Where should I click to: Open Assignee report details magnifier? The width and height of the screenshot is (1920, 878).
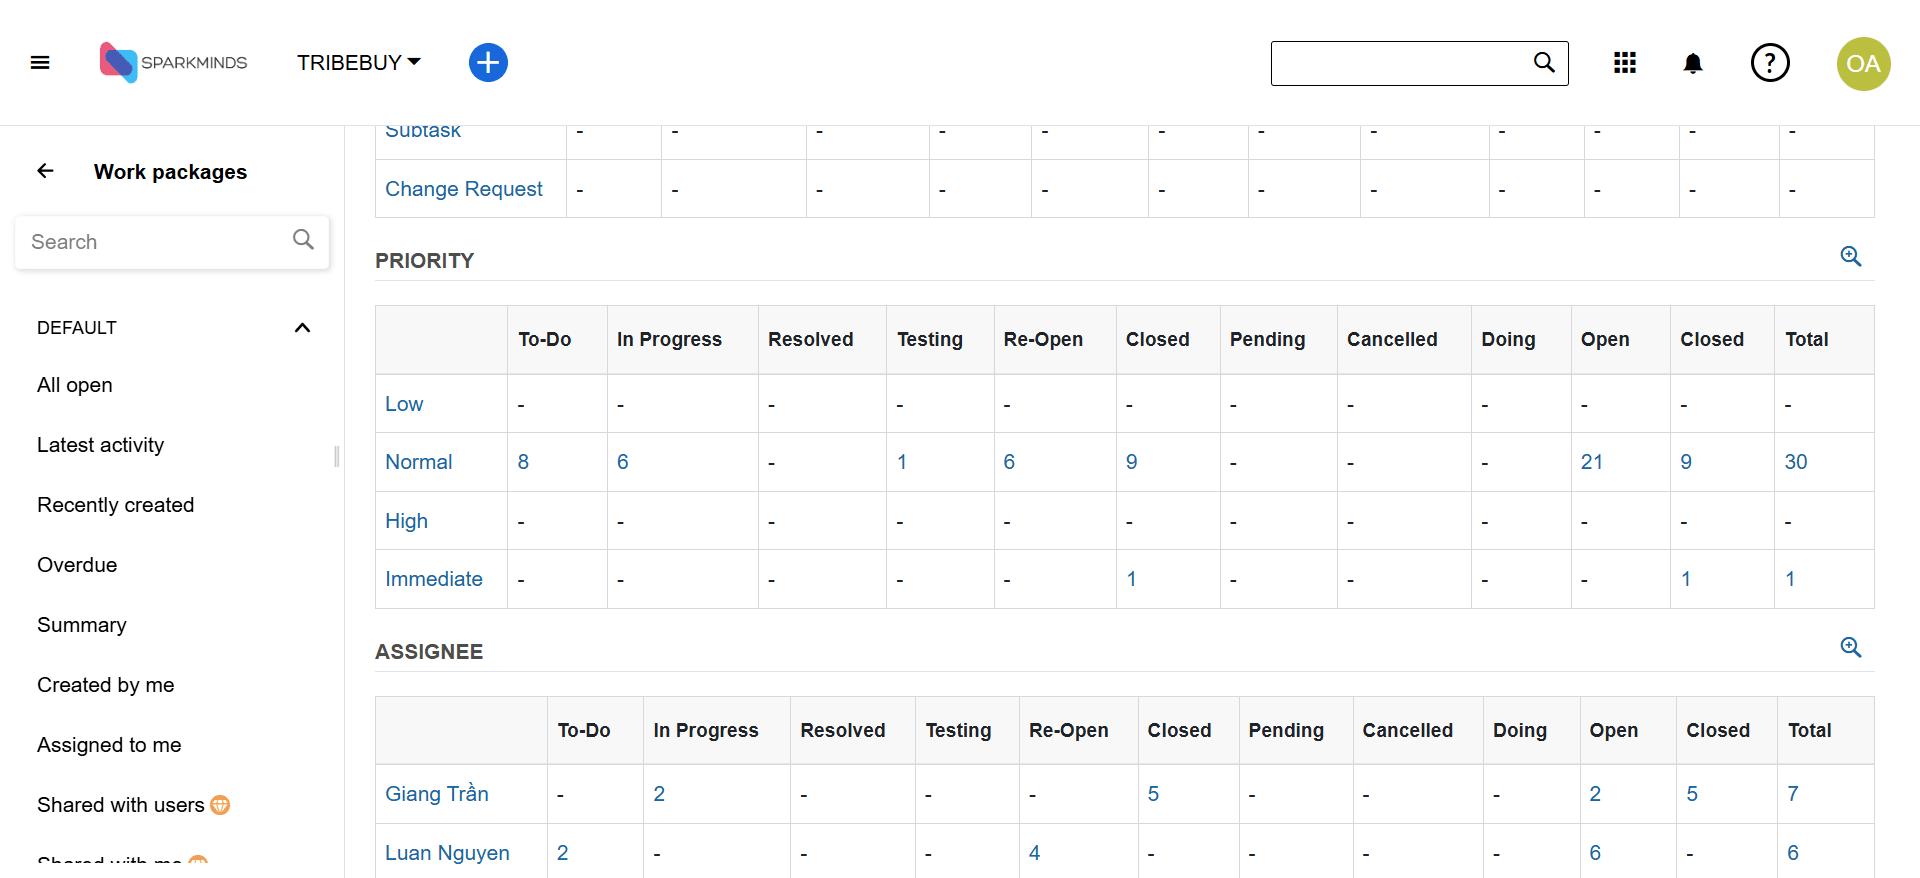[1850, 648]
